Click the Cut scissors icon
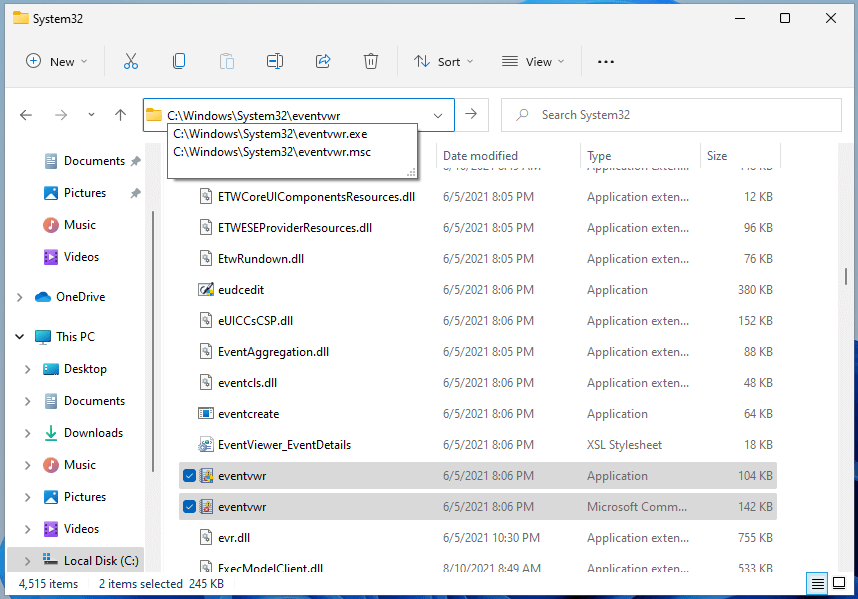This screenshot has width=858, height=599. point(131,61)
